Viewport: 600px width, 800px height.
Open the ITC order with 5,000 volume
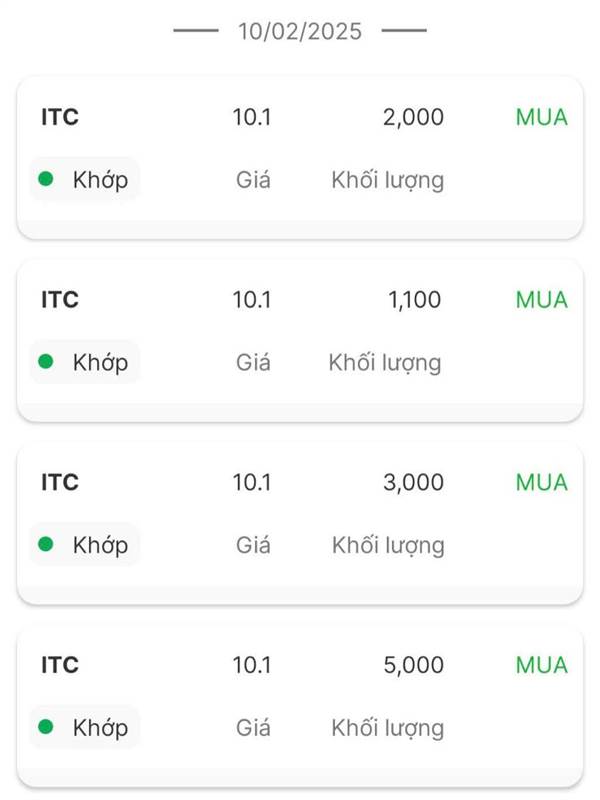[x=300, y=705]
